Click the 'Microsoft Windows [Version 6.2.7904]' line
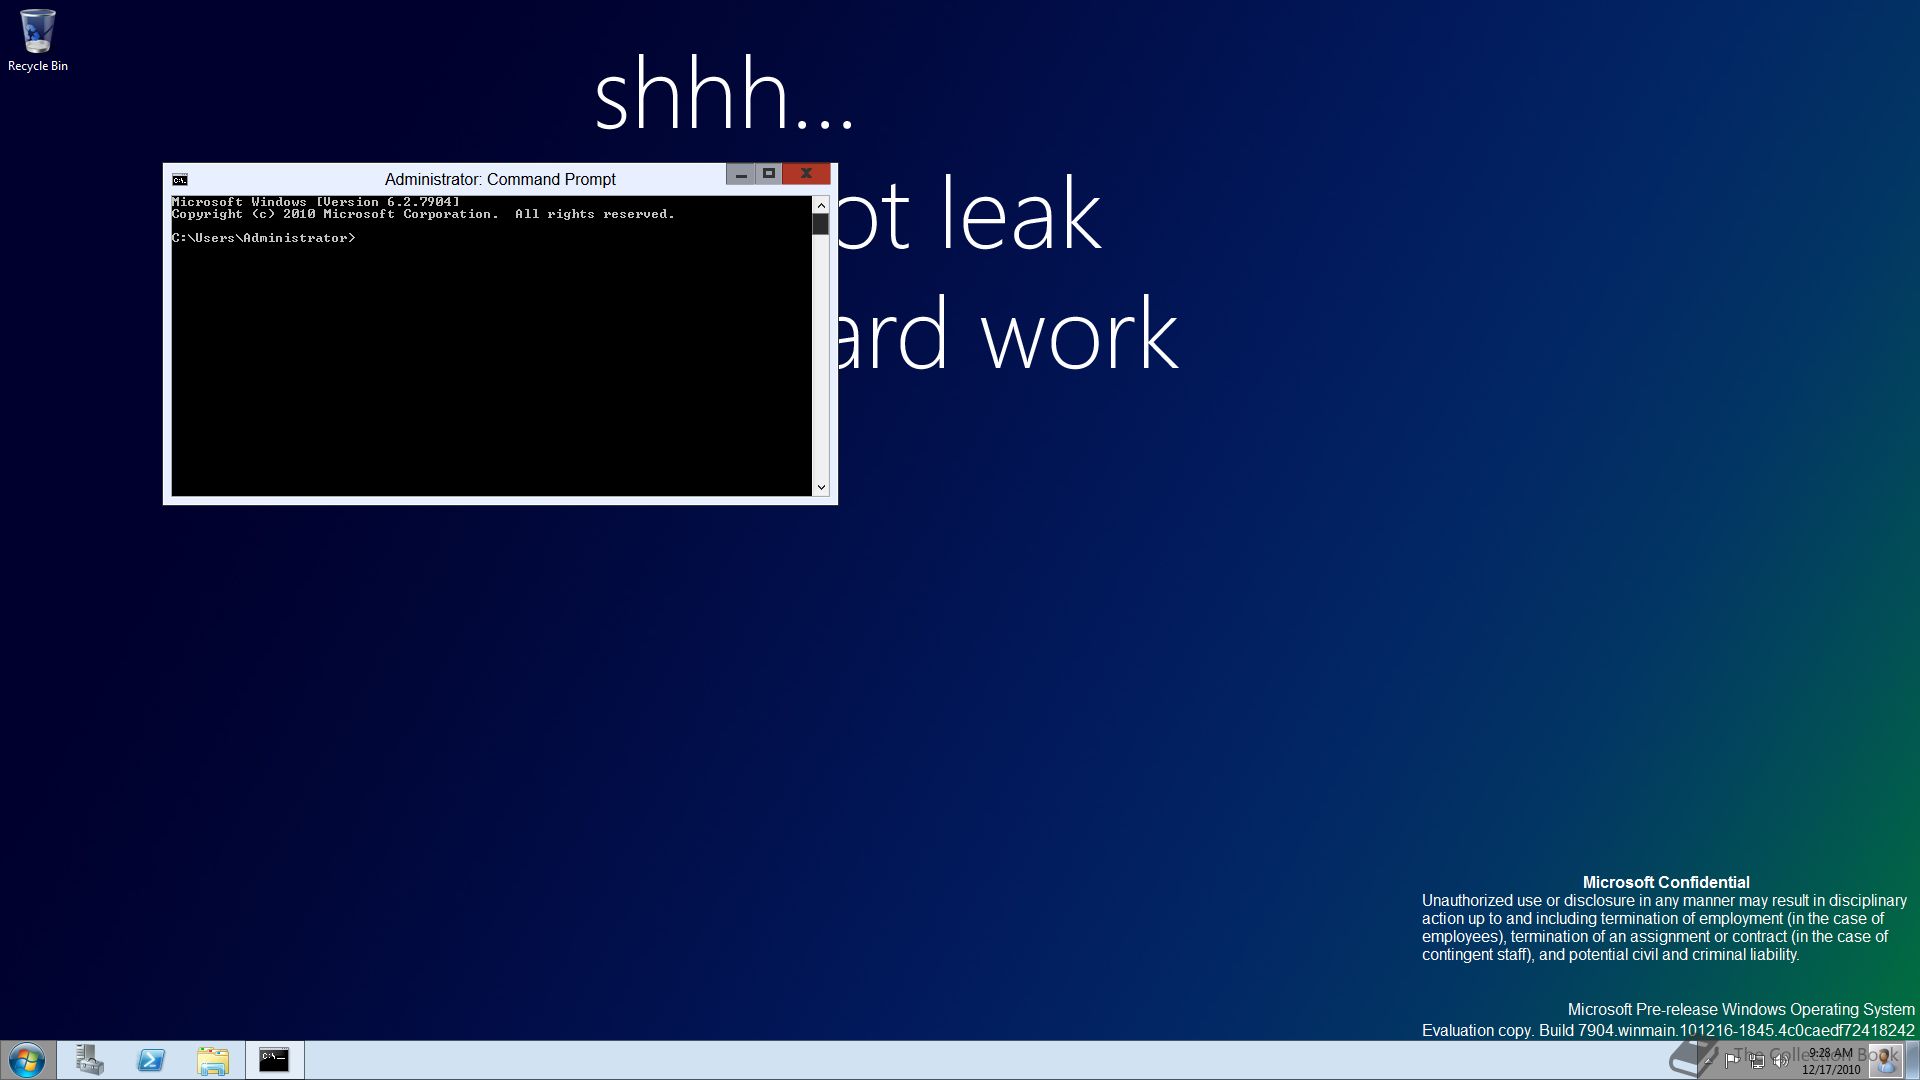Viewport: 1920px width, 1080px height. point(316,202)
